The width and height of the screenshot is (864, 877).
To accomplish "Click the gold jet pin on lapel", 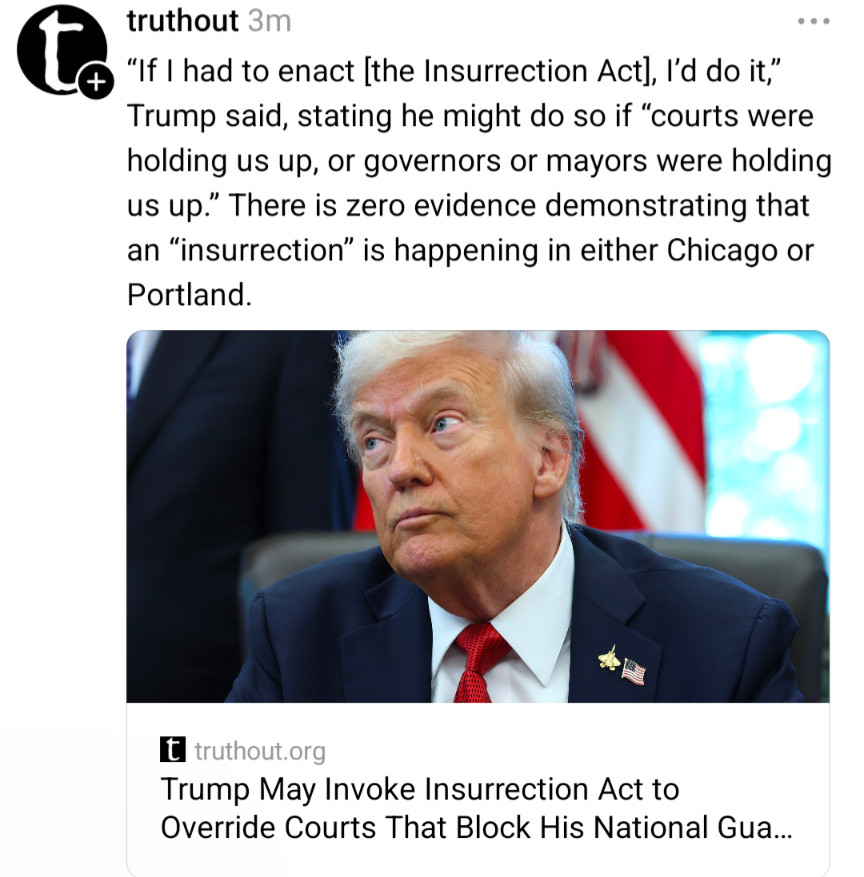I will [x=607, y=657].
